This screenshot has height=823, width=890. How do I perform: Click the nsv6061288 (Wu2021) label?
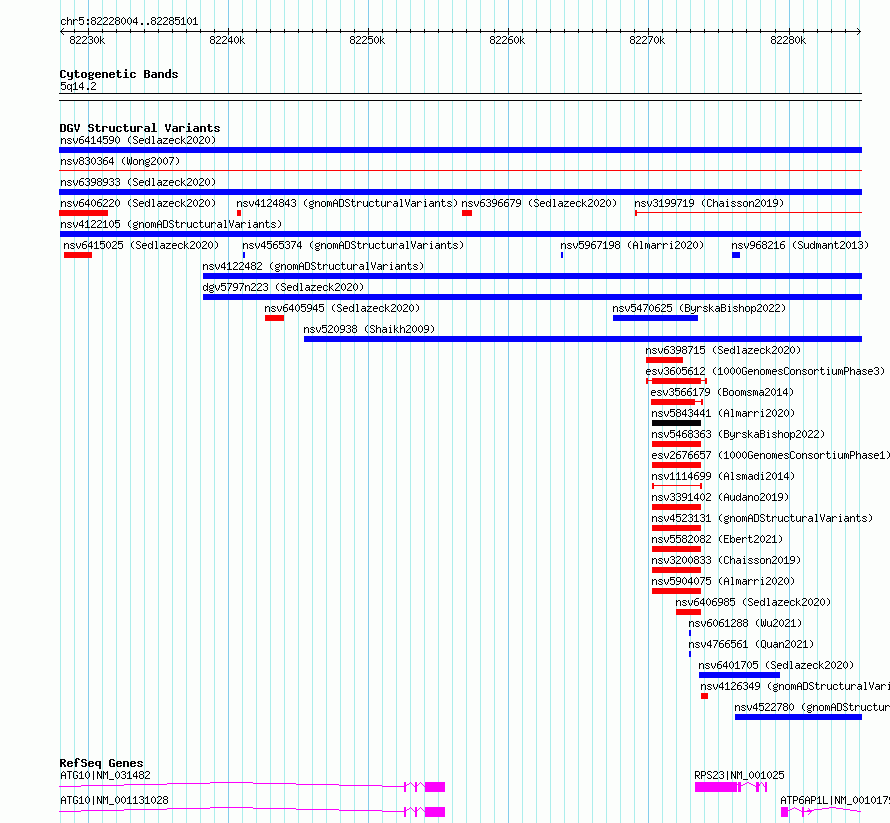pos(745,623)
